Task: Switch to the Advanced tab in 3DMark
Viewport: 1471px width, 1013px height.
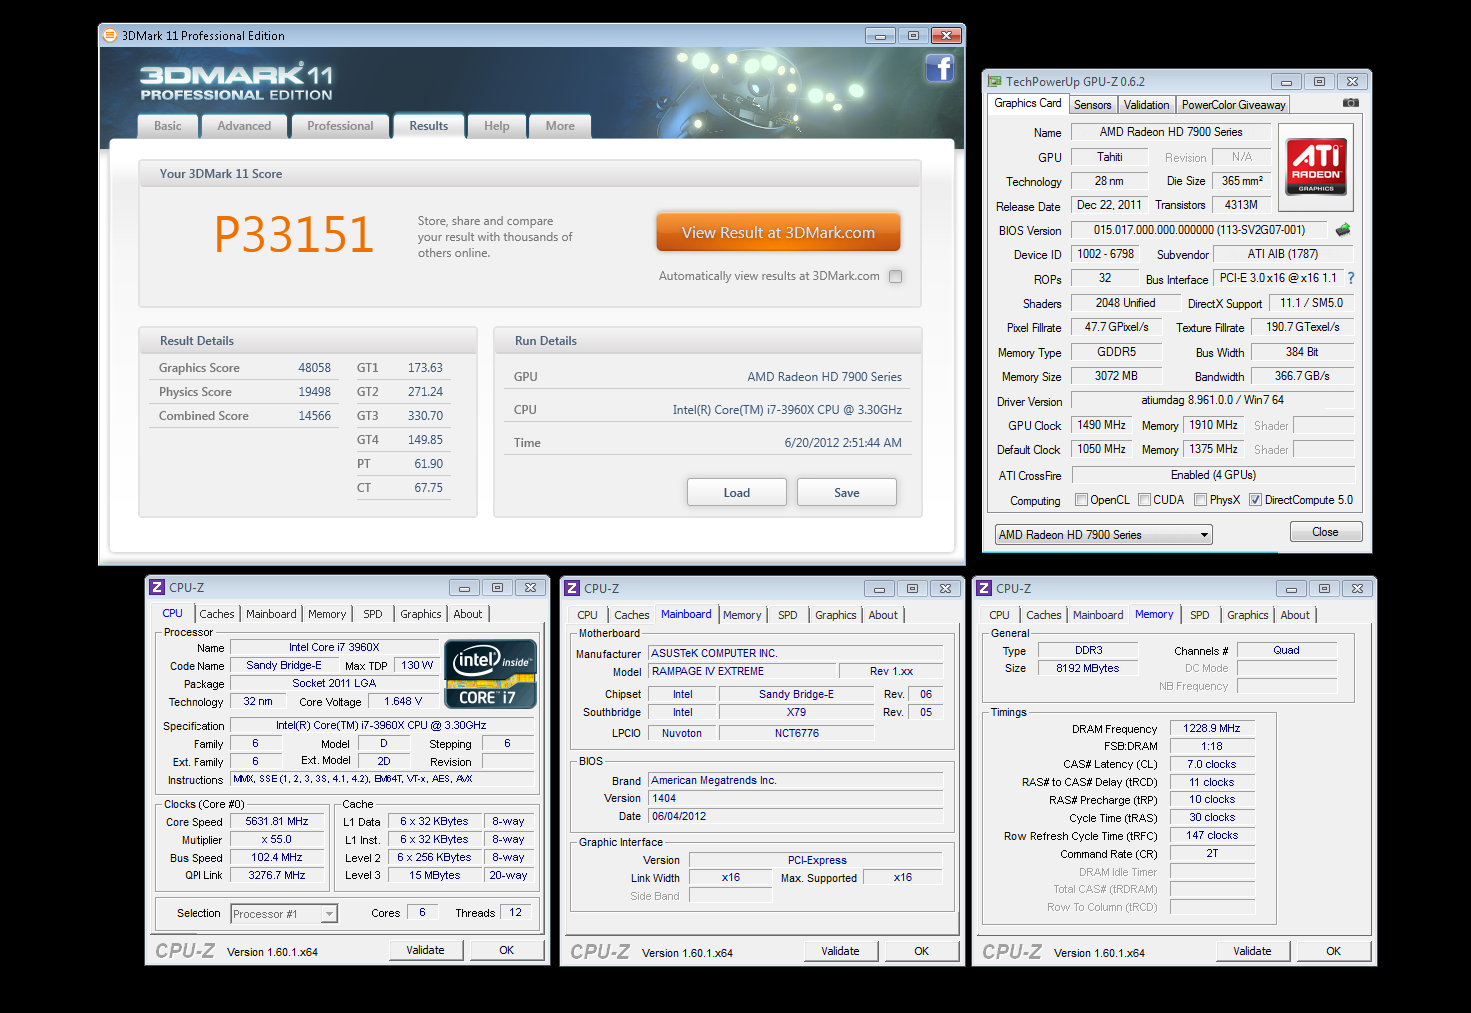Action: (244, 126)
